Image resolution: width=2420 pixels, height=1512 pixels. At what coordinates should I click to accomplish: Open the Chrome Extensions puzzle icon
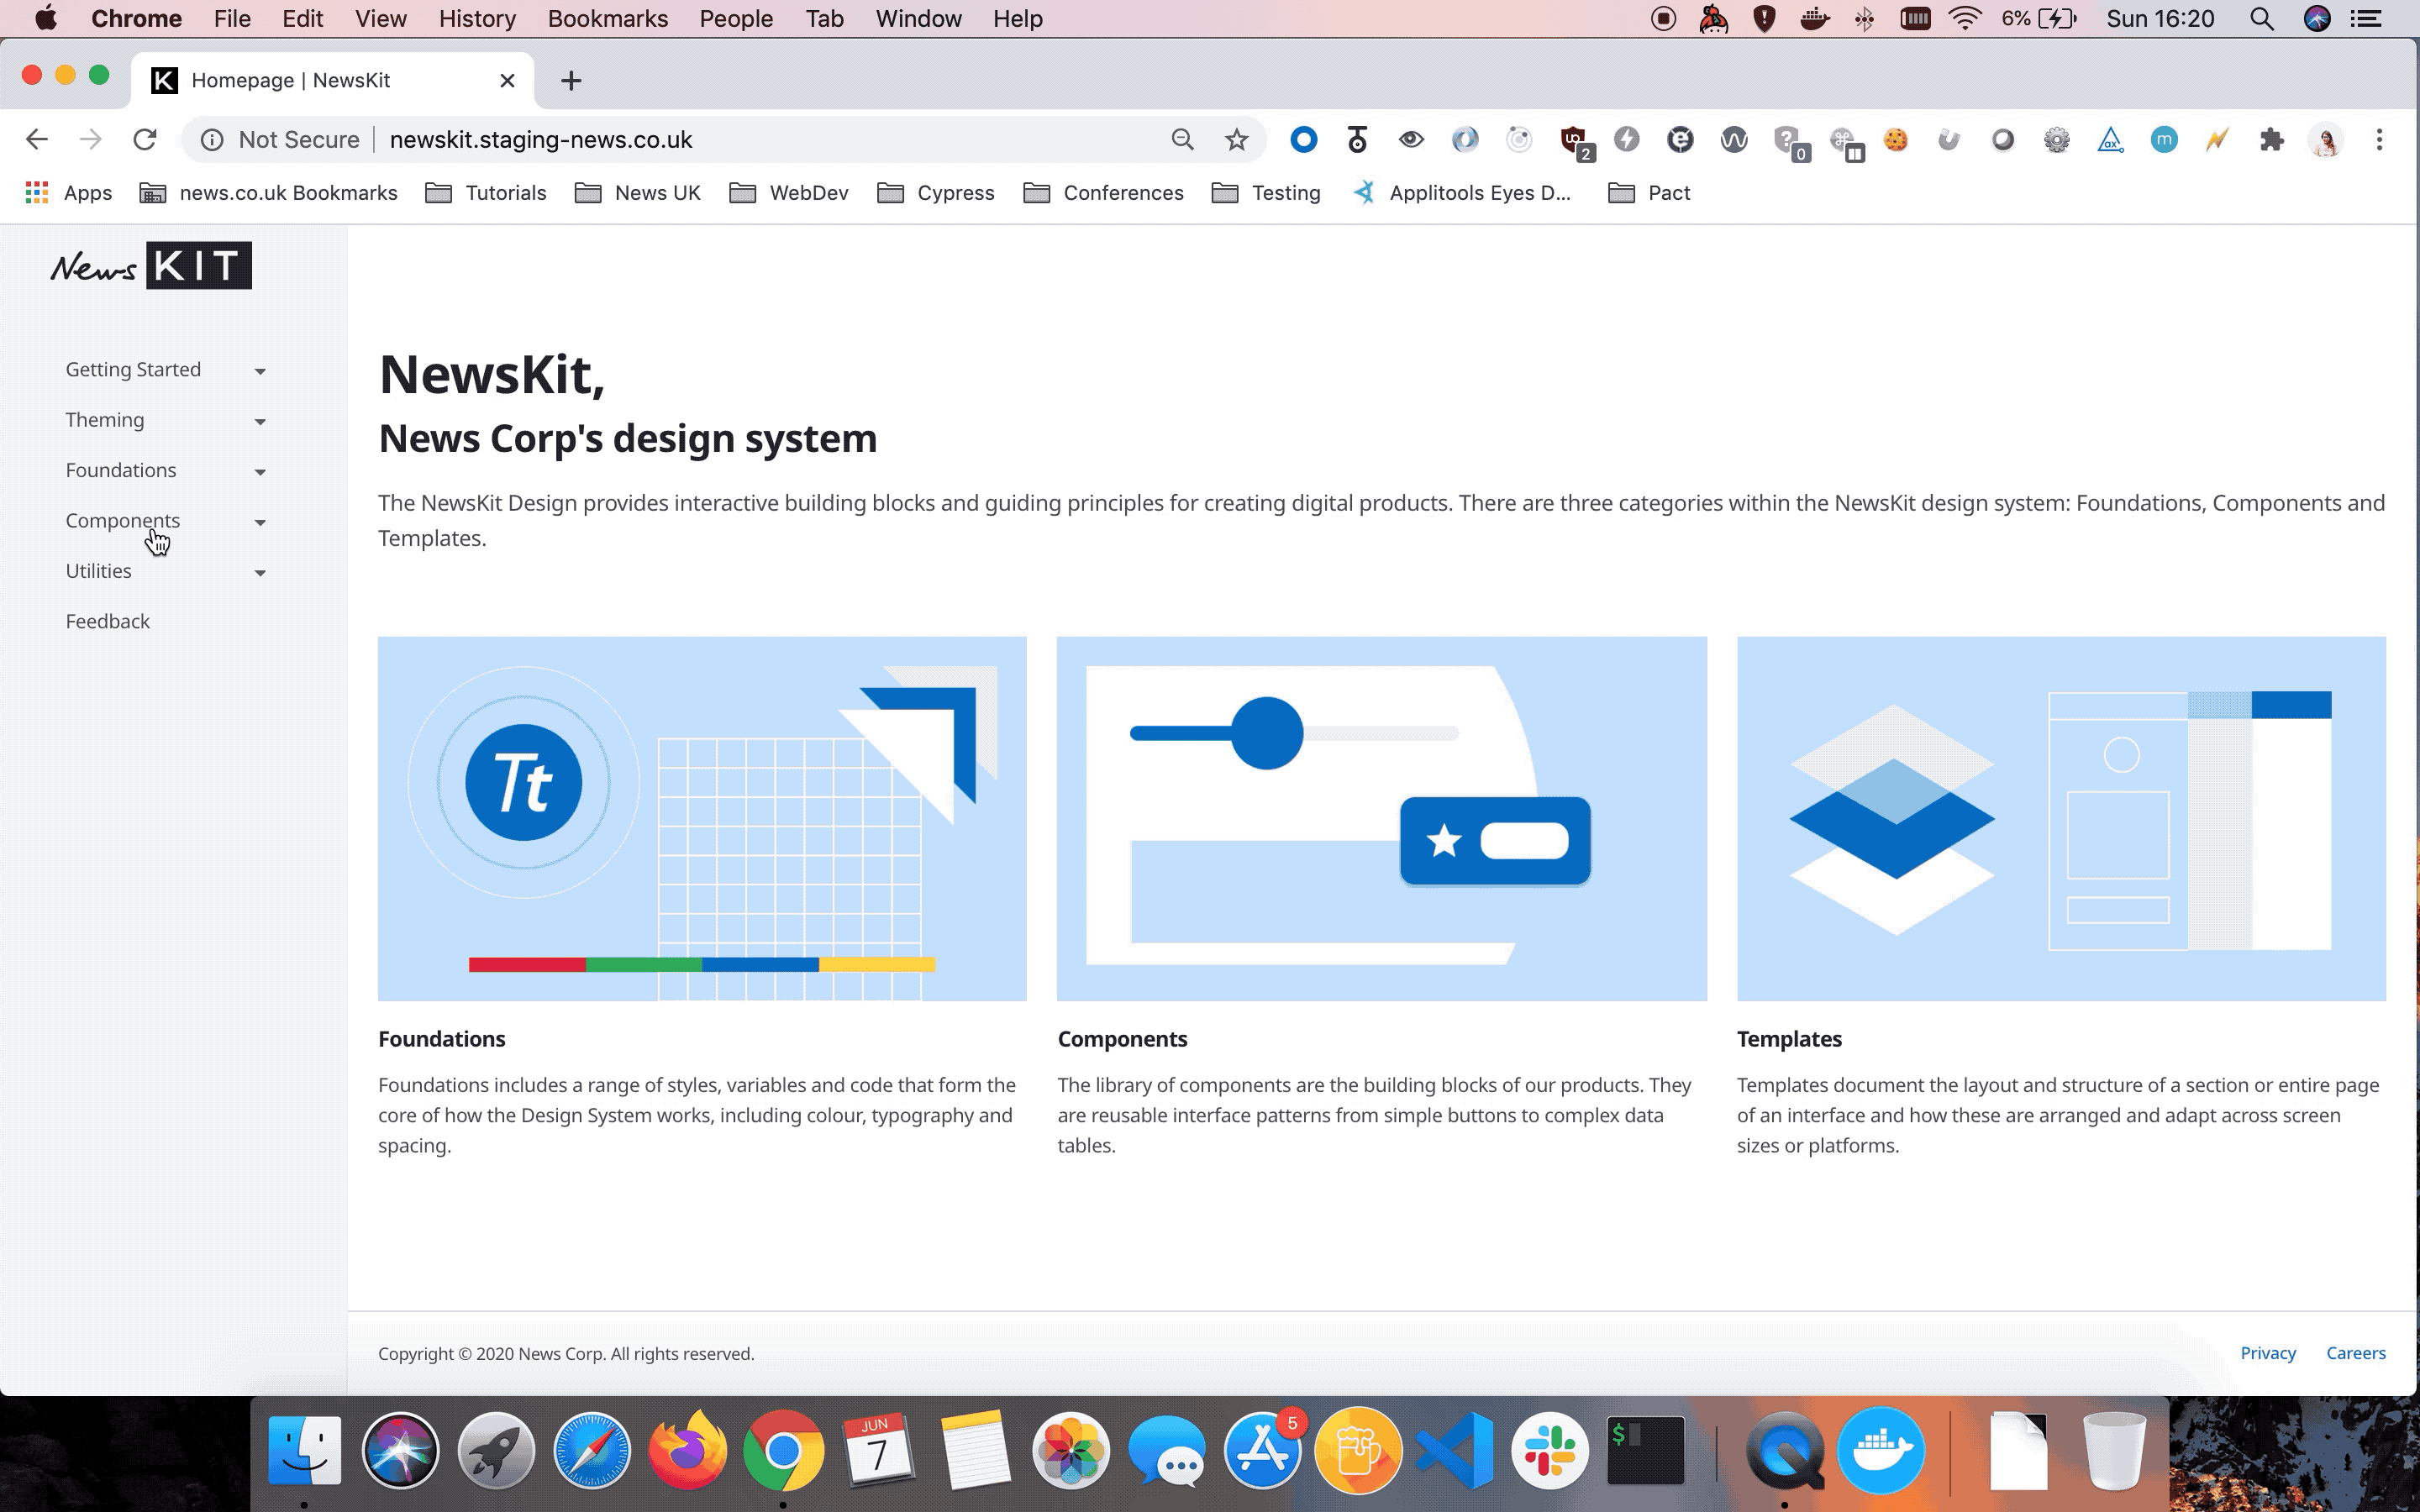coord(2271,140)
